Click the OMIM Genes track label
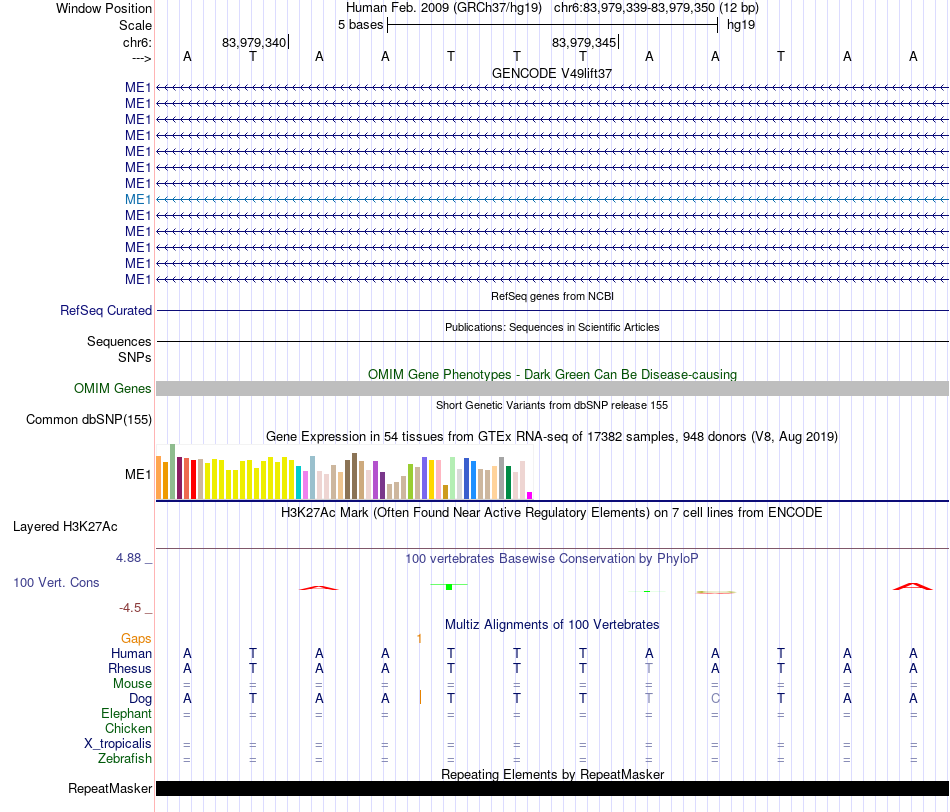 click(112, 388)
